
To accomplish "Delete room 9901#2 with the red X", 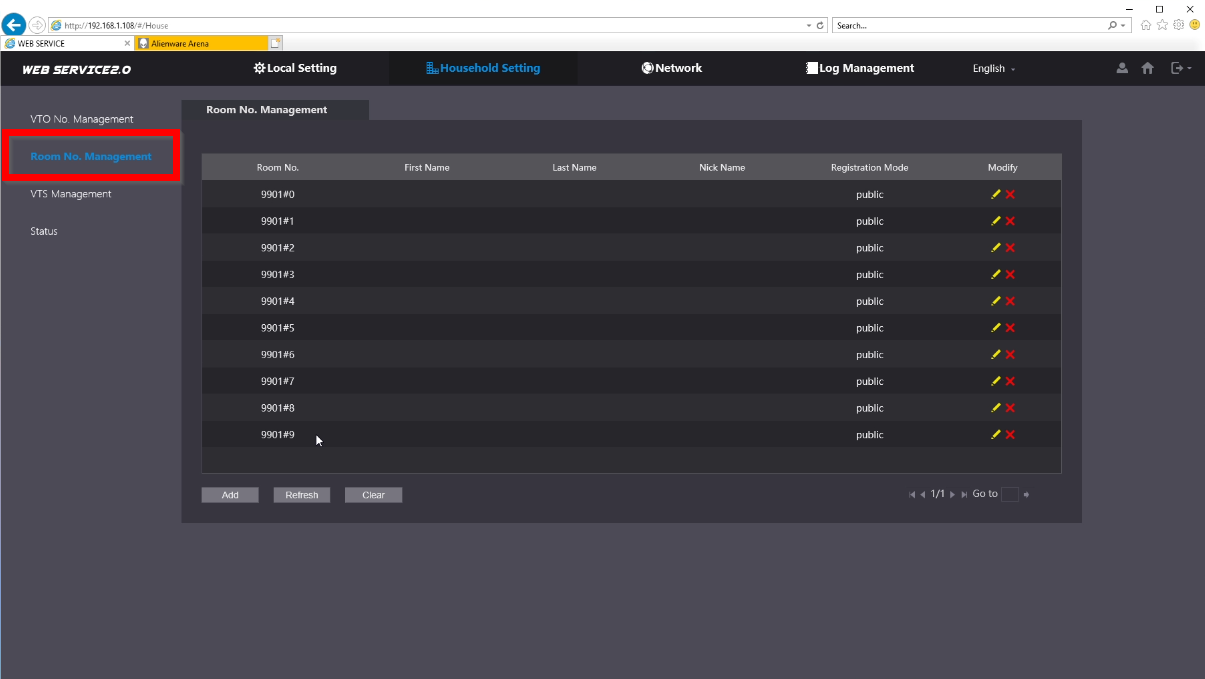I will (x=1010, y=248).
